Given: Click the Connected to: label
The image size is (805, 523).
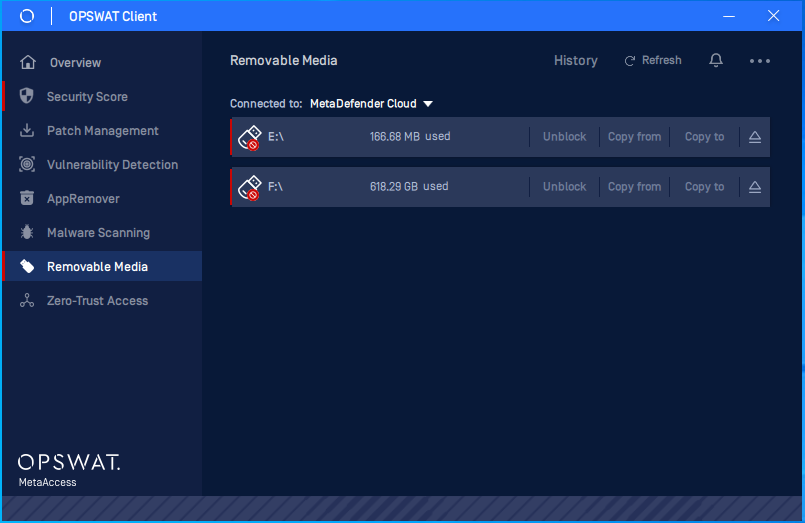Looking at the screenshot, I should coord(266,104).
